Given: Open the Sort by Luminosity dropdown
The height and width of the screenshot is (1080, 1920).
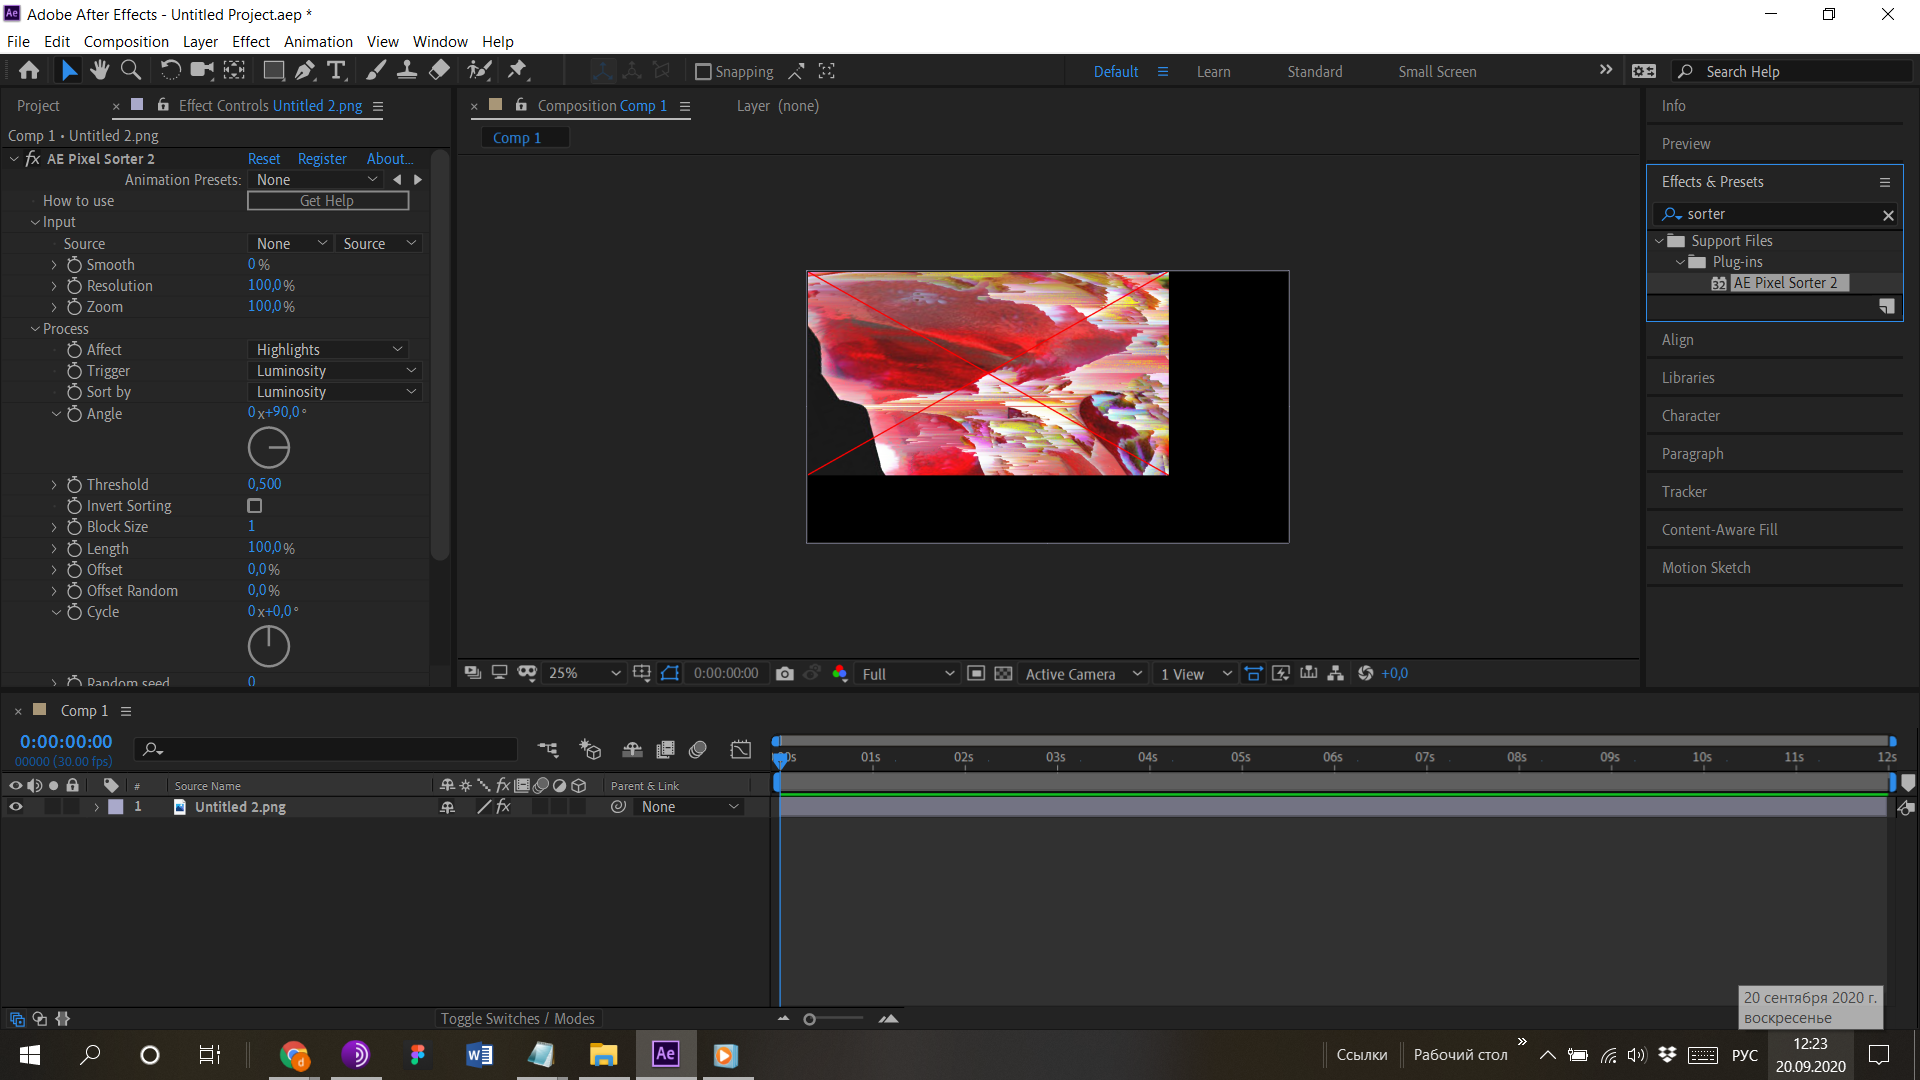Looking at the screenshot, I should coord(334,392).
